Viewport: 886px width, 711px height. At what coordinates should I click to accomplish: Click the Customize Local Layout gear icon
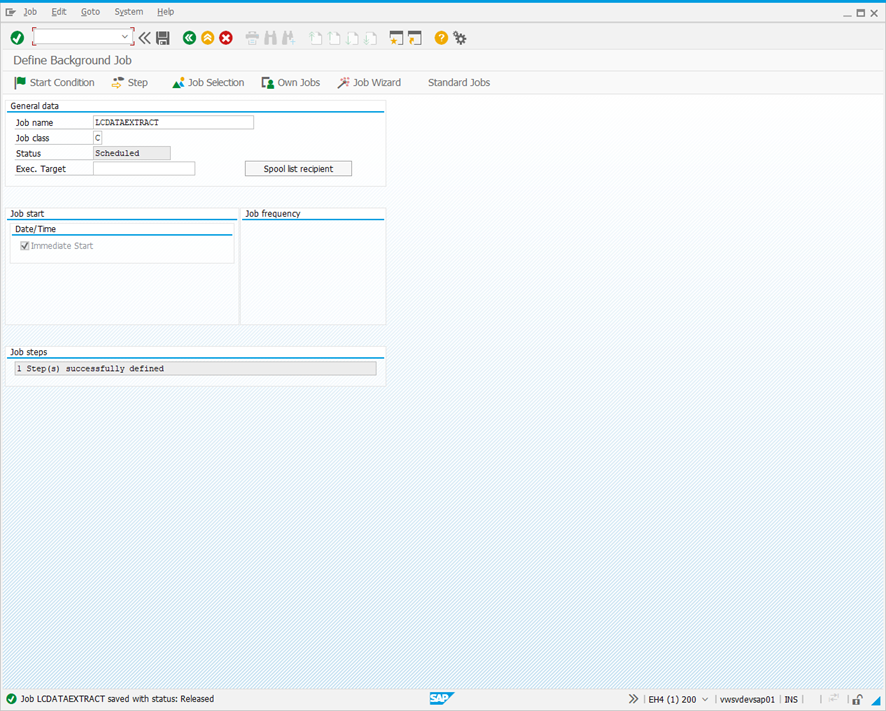(459, 37)
